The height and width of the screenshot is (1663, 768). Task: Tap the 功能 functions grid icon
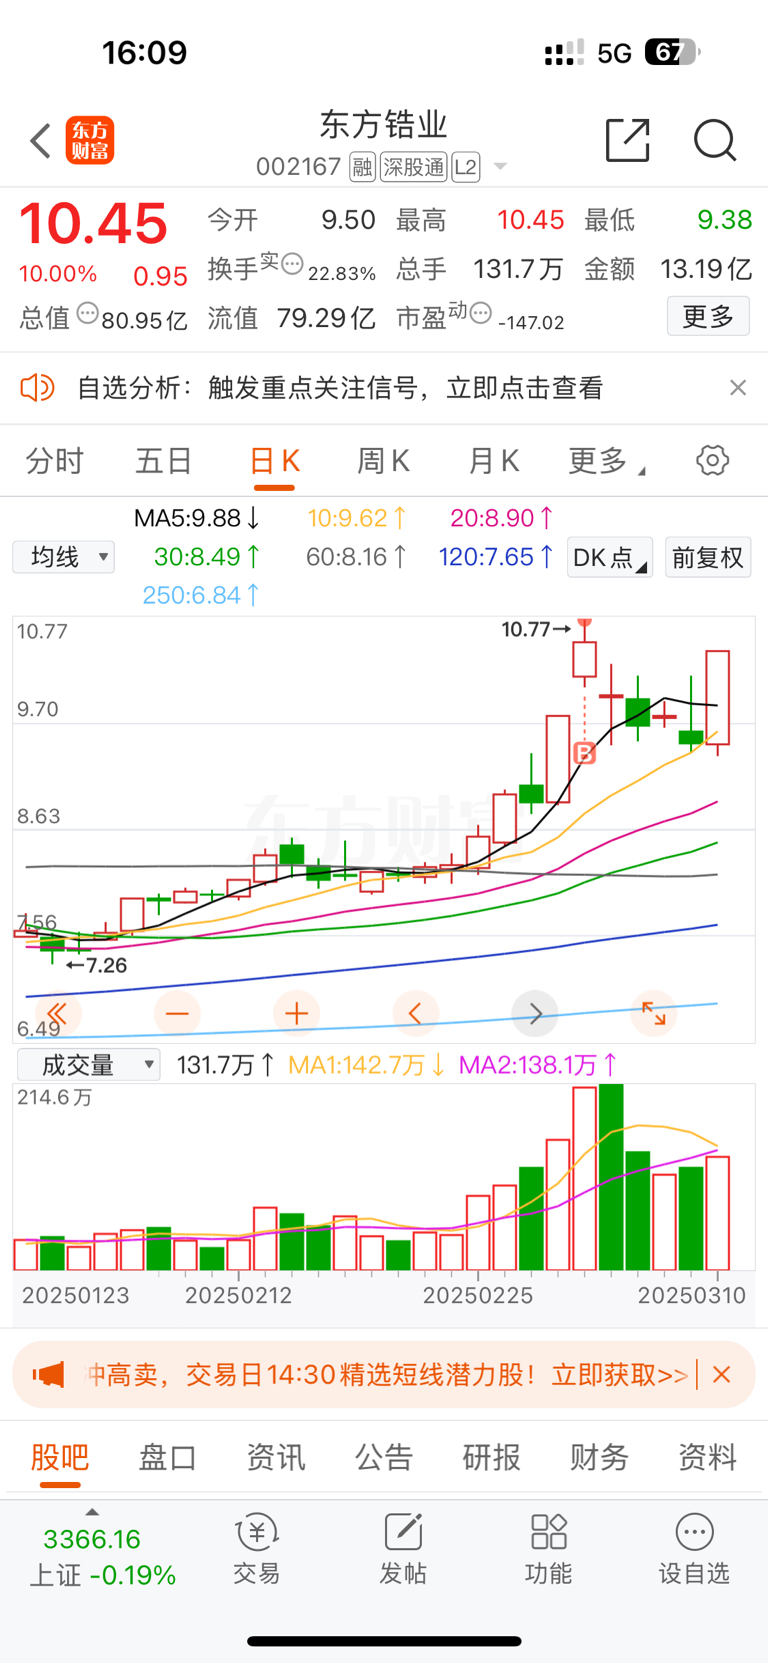pyautogui.click(x=549, y=1550)
